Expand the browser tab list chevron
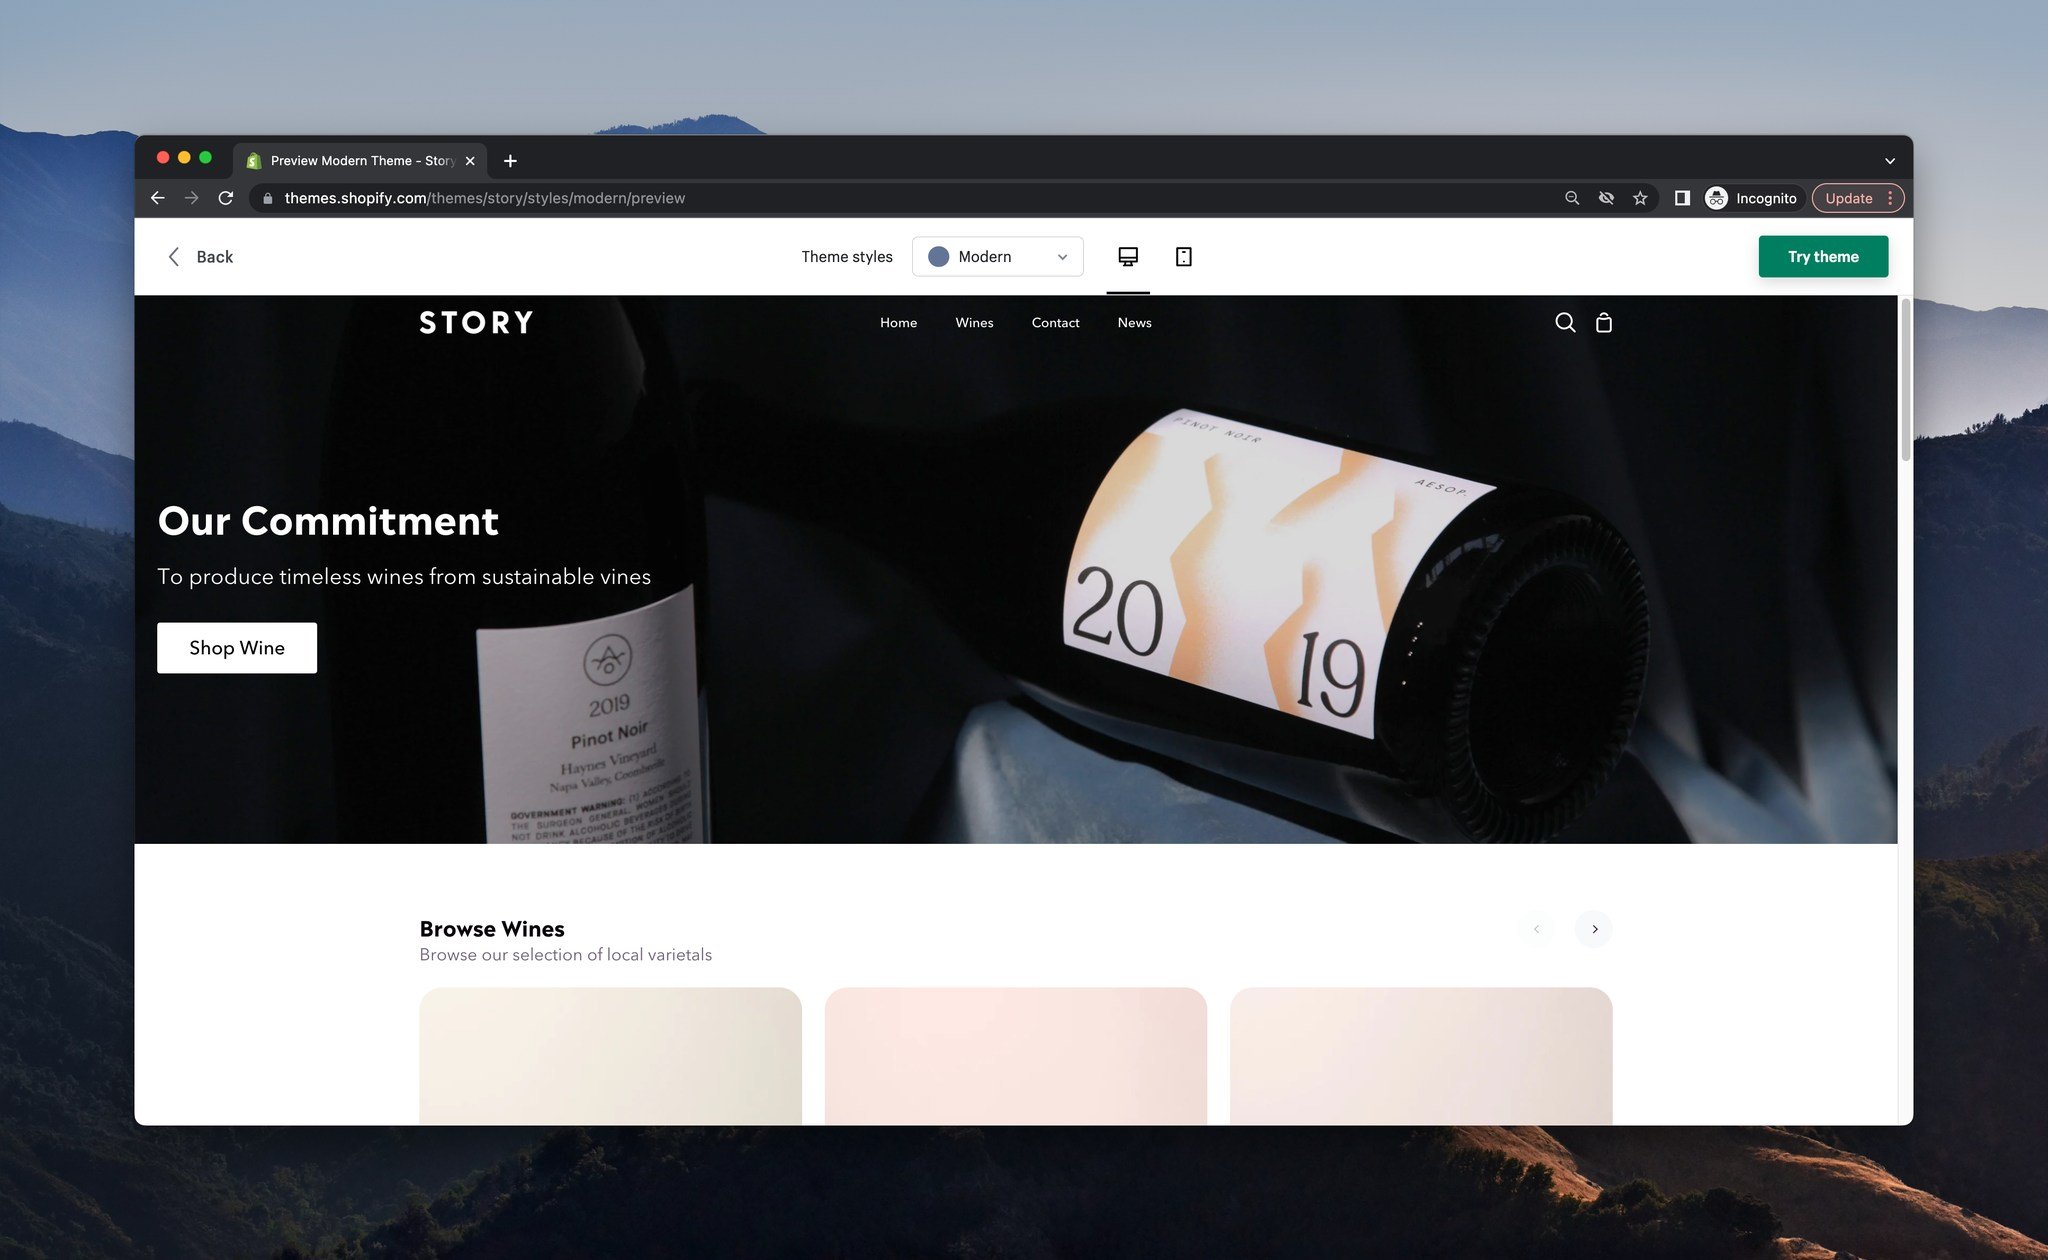 coord(1889,160)
